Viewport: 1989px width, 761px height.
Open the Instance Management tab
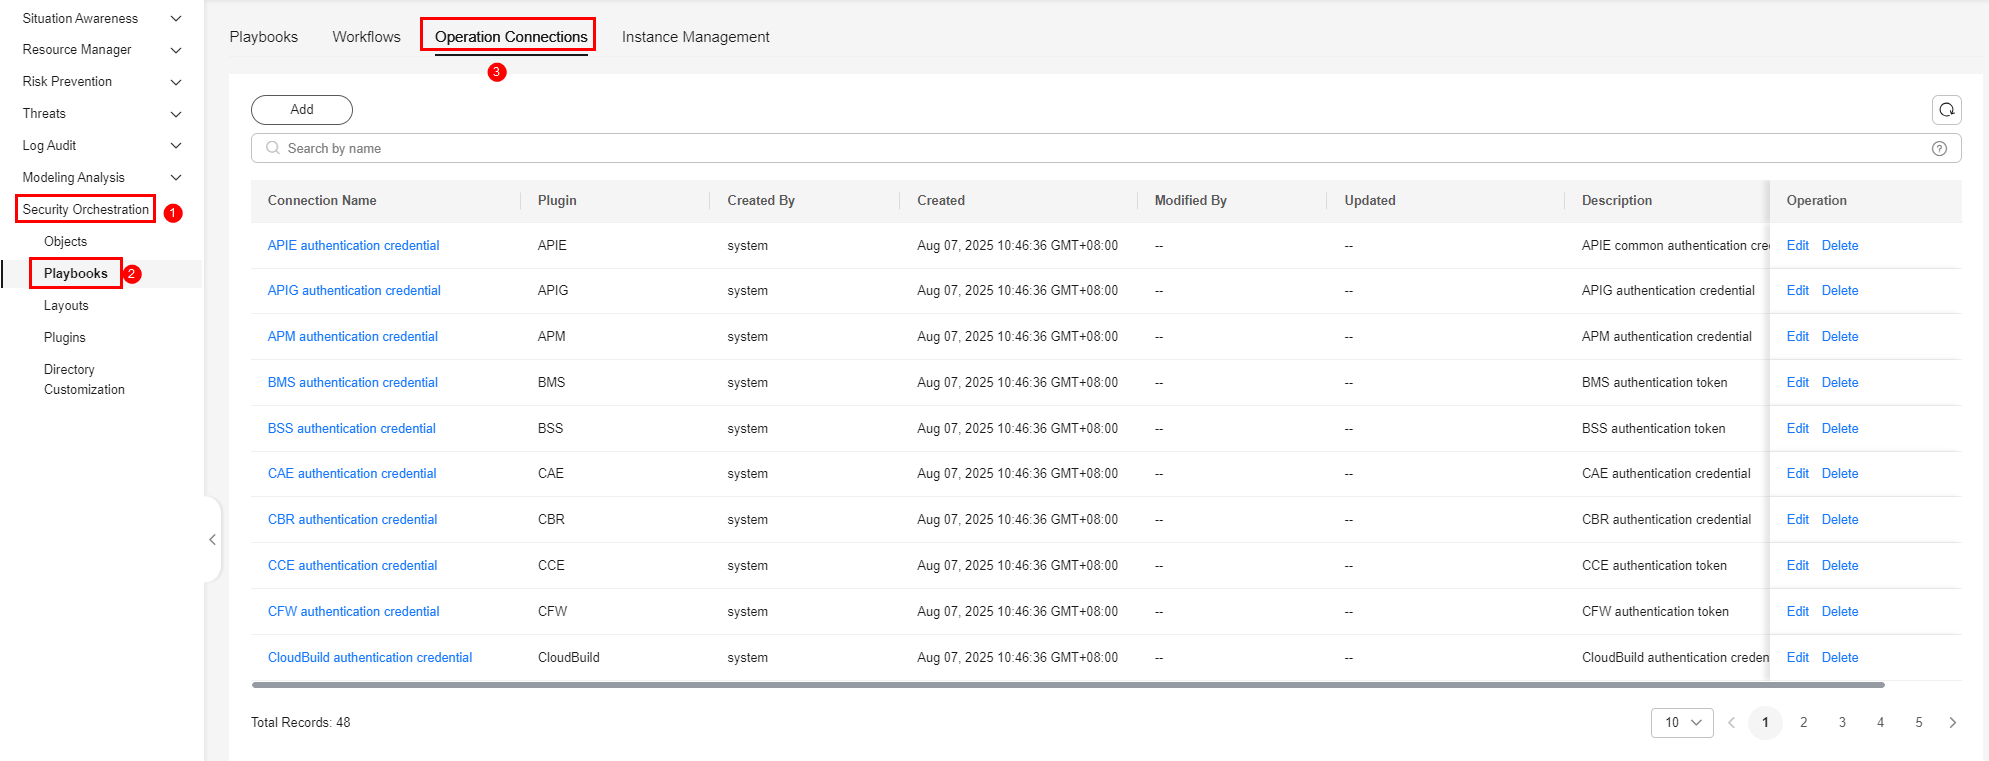coord(695,37)
